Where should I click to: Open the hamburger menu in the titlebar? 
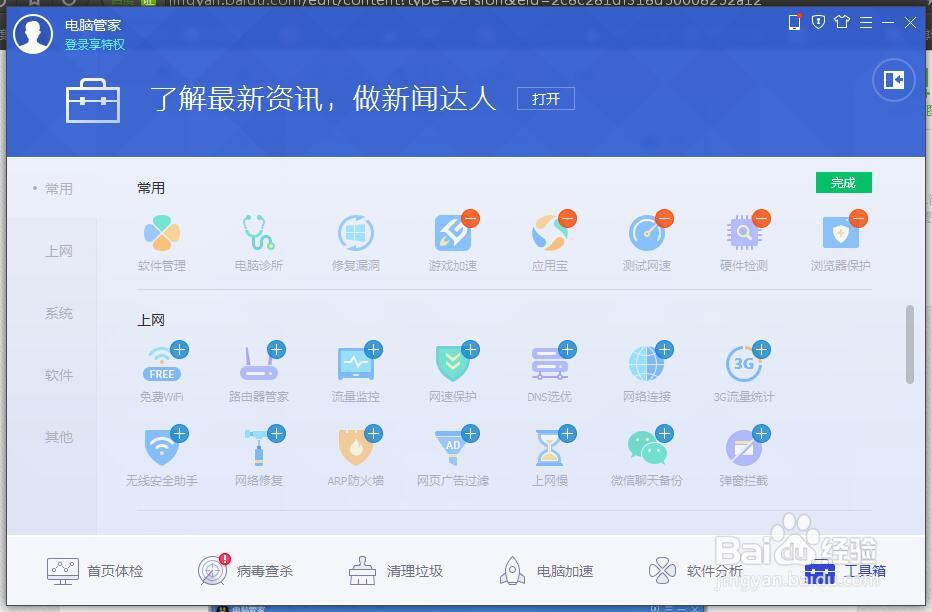[x=865, y=22]
